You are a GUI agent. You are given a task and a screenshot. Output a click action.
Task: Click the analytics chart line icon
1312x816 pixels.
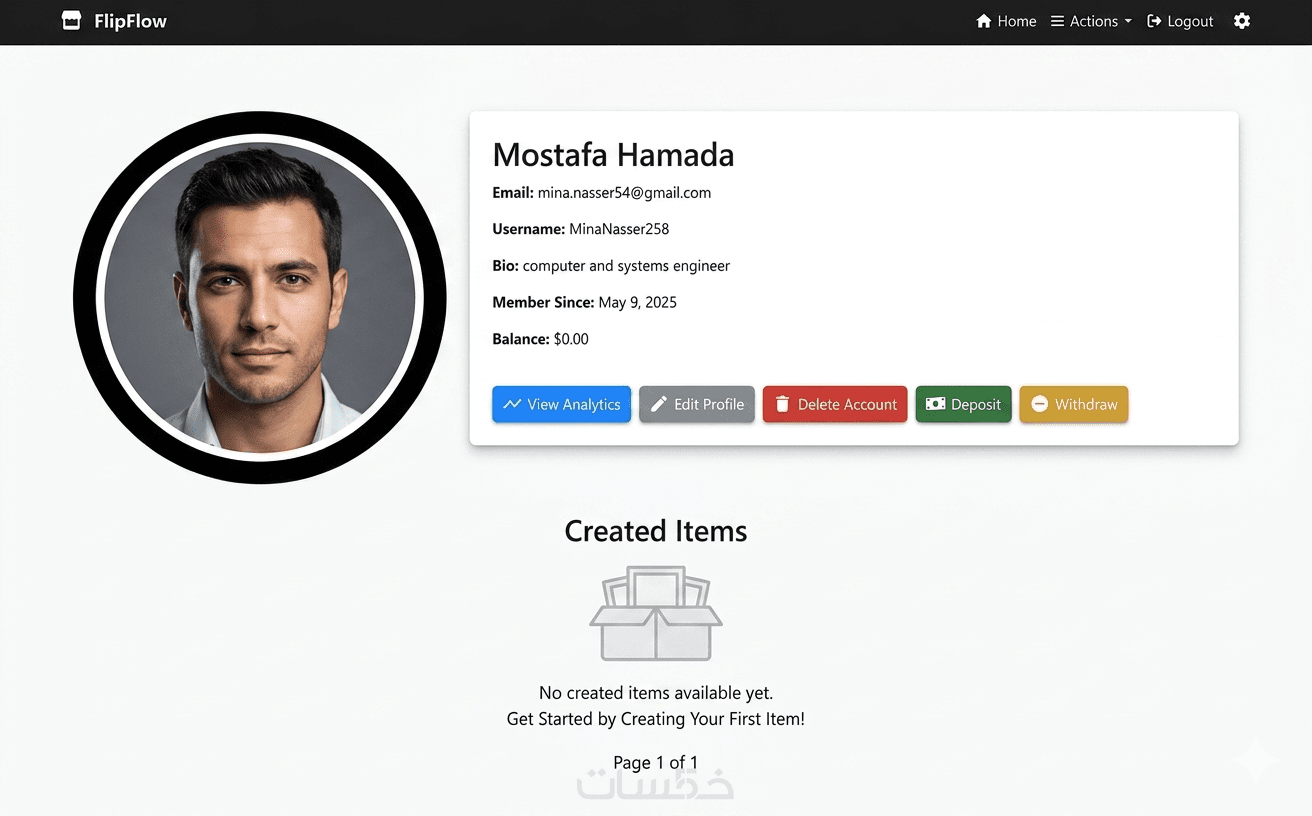click(x=512, y=404)
